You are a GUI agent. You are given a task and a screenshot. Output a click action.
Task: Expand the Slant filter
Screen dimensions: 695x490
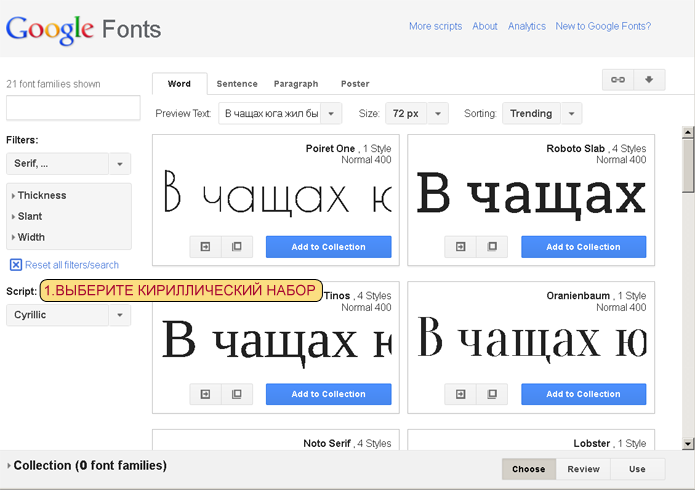point(27,216)
